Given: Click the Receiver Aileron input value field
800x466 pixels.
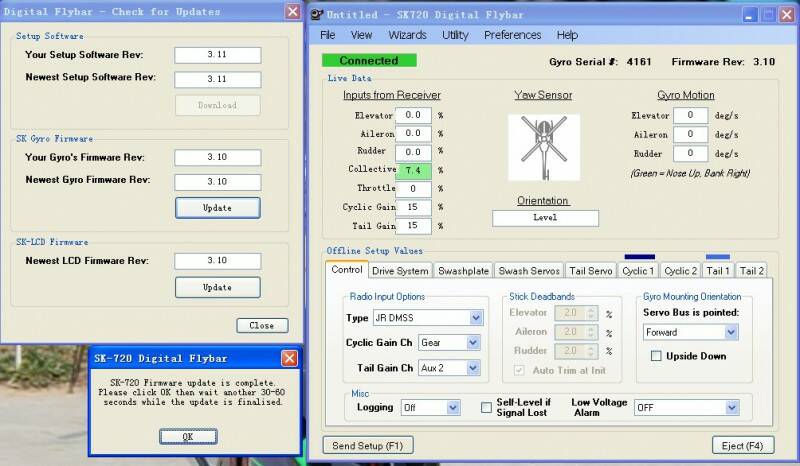Looking at the screenshot, I should [x=413, y=134].
